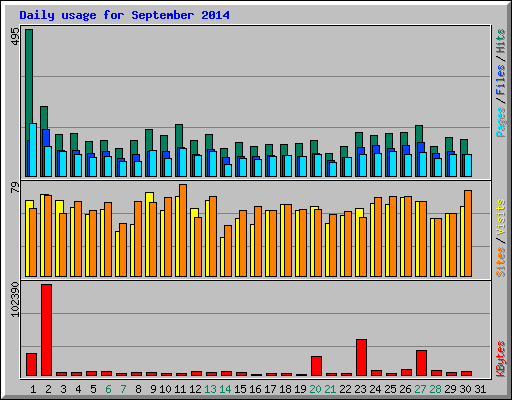Screen dimensions: 512x400
Task: Click green weekend day label 6
Action: [x=108, y=389]
